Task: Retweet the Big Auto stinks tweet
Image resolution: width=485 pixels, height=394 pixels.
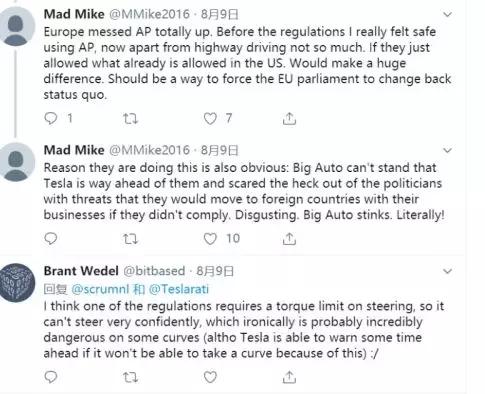Action: click(x=130, y=239)
